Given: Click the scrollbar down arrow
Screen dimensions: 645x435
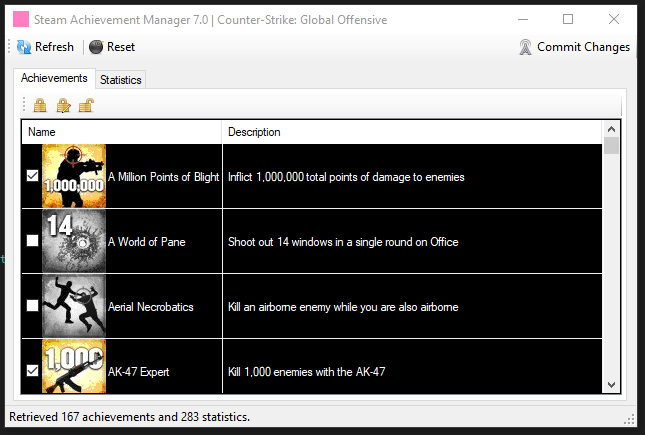Looking at the screenshot, I should pos(611,385).
